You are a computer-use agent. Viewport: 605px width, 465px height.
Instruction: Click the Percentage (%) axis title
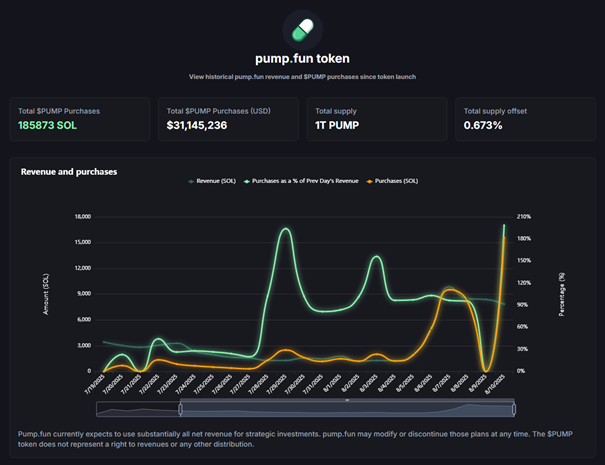click(561, 294)
